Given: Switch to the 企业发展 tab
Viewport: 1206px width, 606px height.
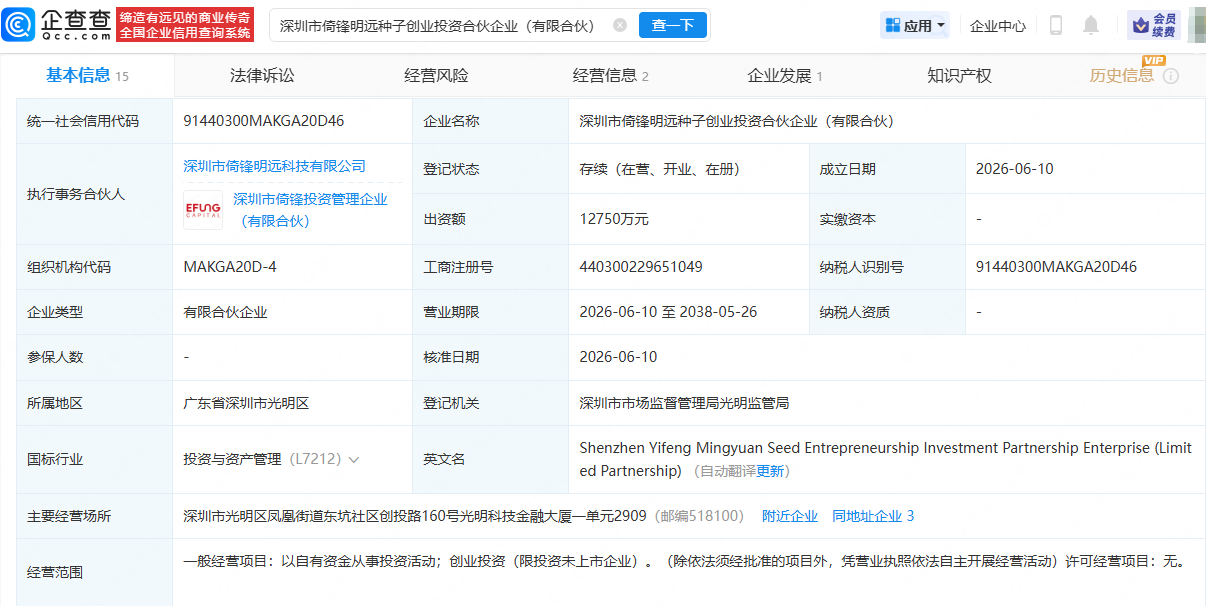Looking at the screenshot, I should [785, 75].
